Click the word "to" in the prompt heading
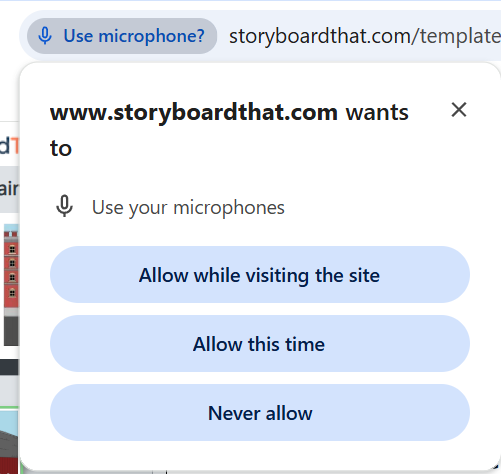This screenshot has width=501, height=474. click(x=61, y=148)
